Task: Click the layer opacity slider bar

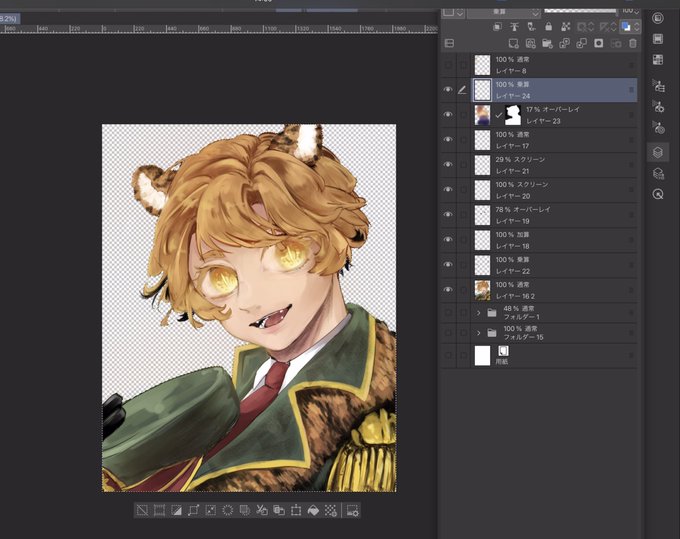Action: (581, 11)
